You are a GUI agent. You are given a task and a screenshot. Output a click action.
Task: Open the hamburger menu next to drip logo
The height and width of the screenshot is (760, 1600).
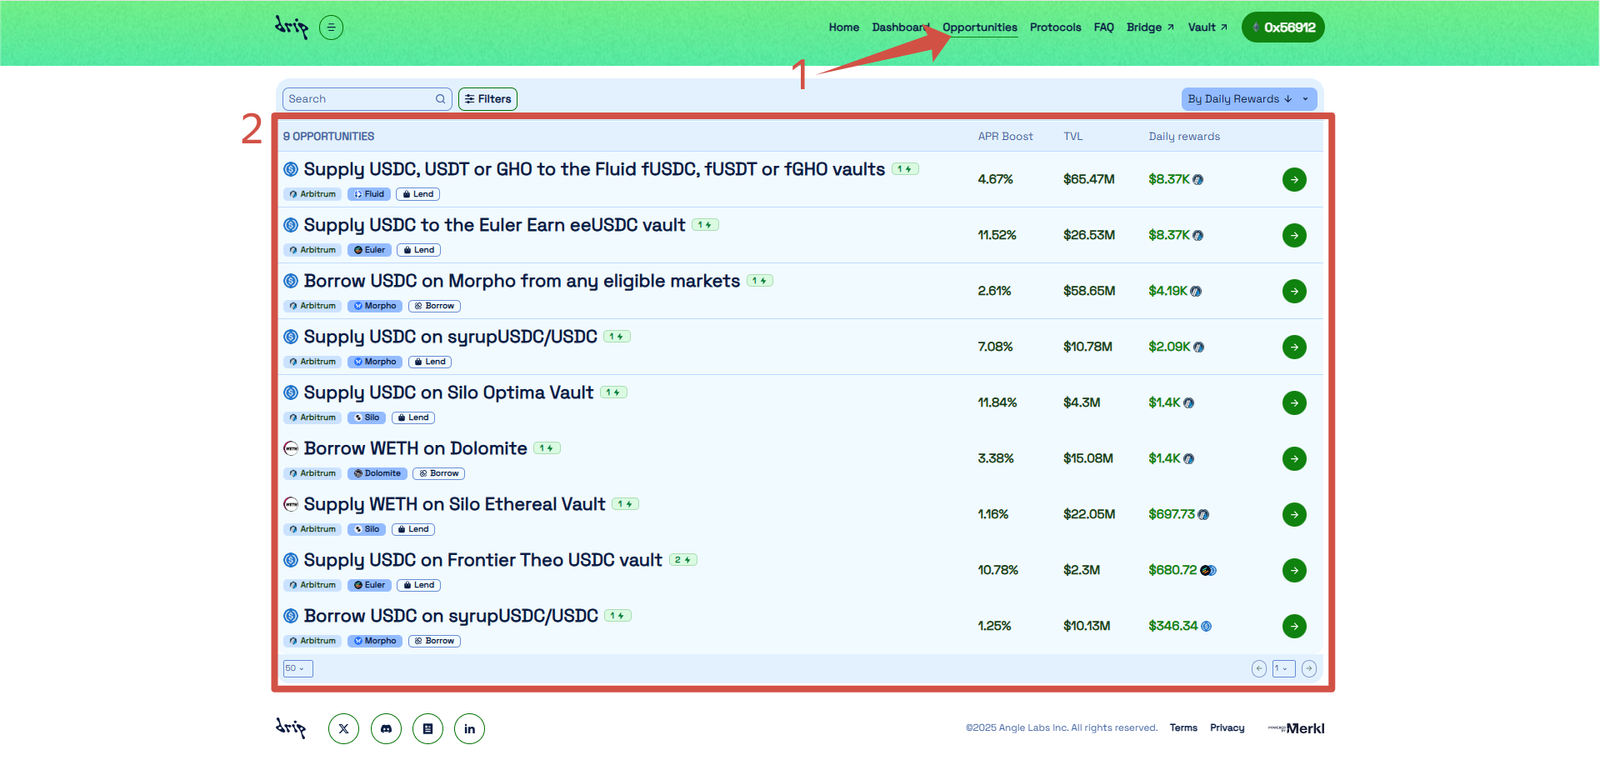point(331,27)
